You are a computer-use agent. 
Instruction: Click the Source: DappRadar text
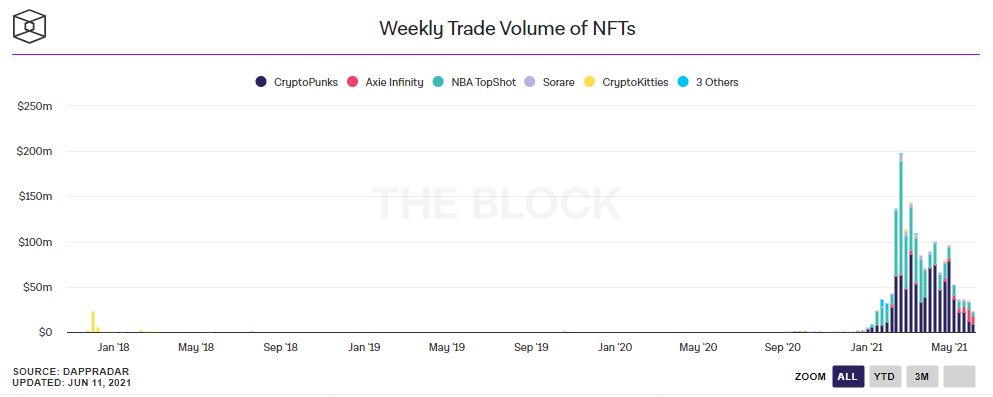coord(66,372)
